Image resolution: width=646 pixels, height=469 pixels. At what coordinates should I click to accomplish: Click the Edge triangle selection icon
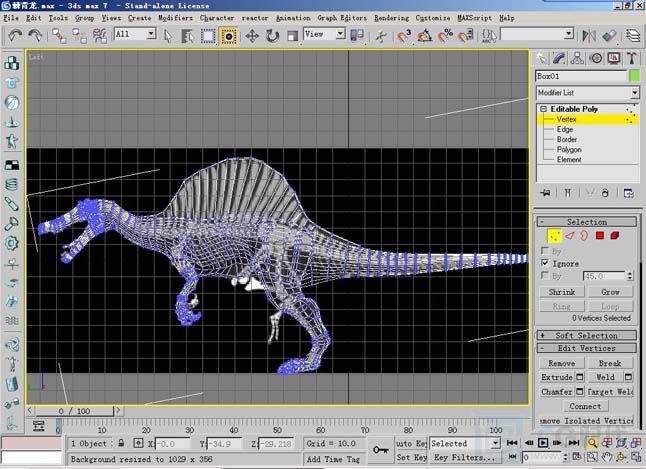569,236
